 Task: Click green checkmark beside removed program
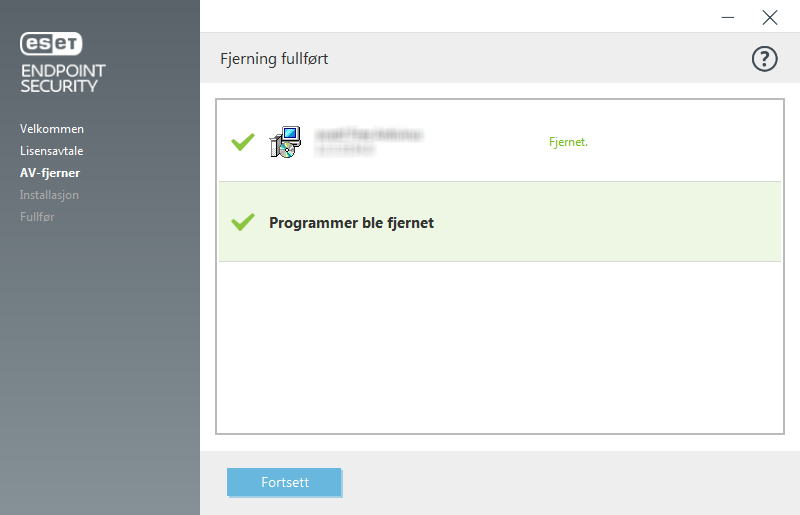(x=243, y=142)
